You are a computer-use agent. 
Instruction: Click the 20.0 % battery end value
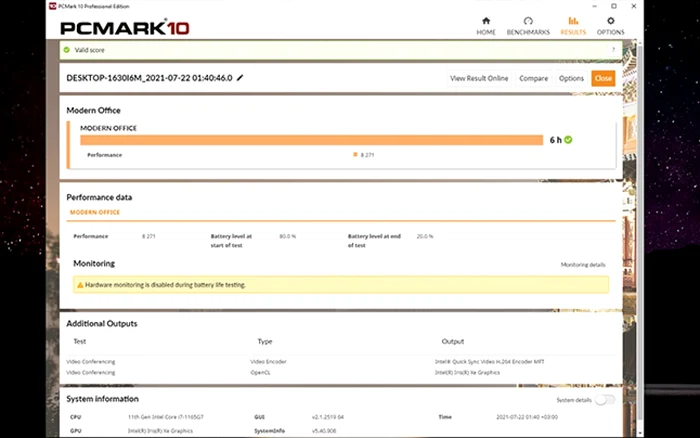(x=425, y=236)
